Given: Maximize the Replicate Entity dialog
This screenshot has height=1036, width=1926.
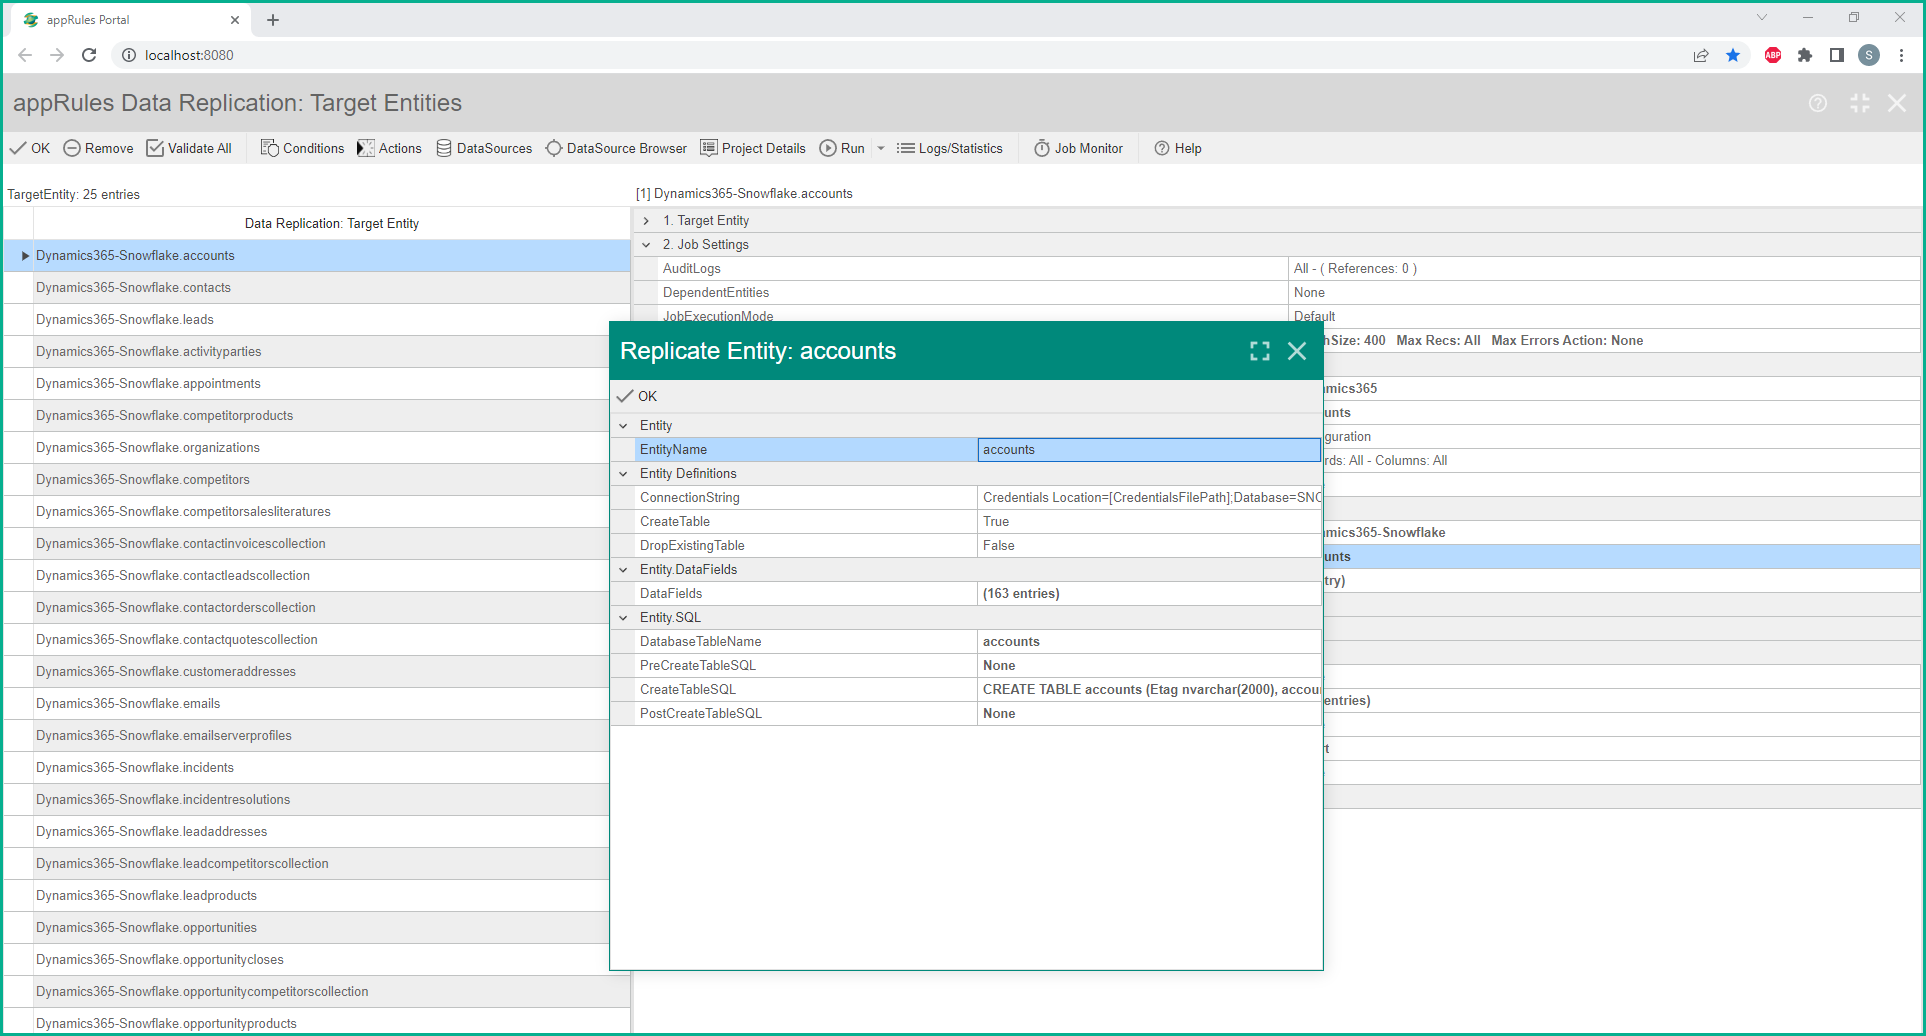Looking at the screenshot, I should (x=1260, y=351).
